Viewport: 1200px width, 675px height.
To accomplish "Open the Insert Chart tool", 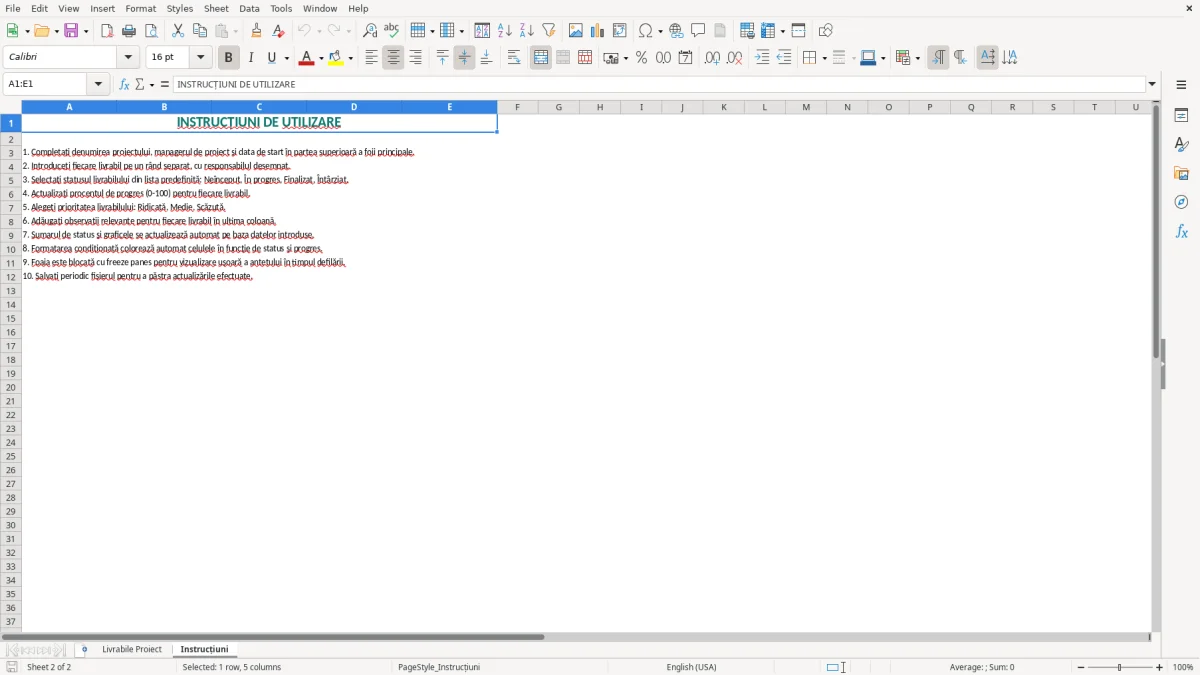I will coord(597,30).
